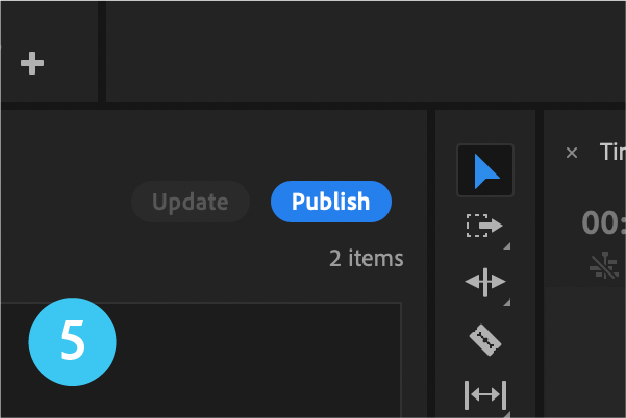The height and width of the screenshot is (418, 626).
Task: Expand Slip tool flyout triangle
Action: 507,414
